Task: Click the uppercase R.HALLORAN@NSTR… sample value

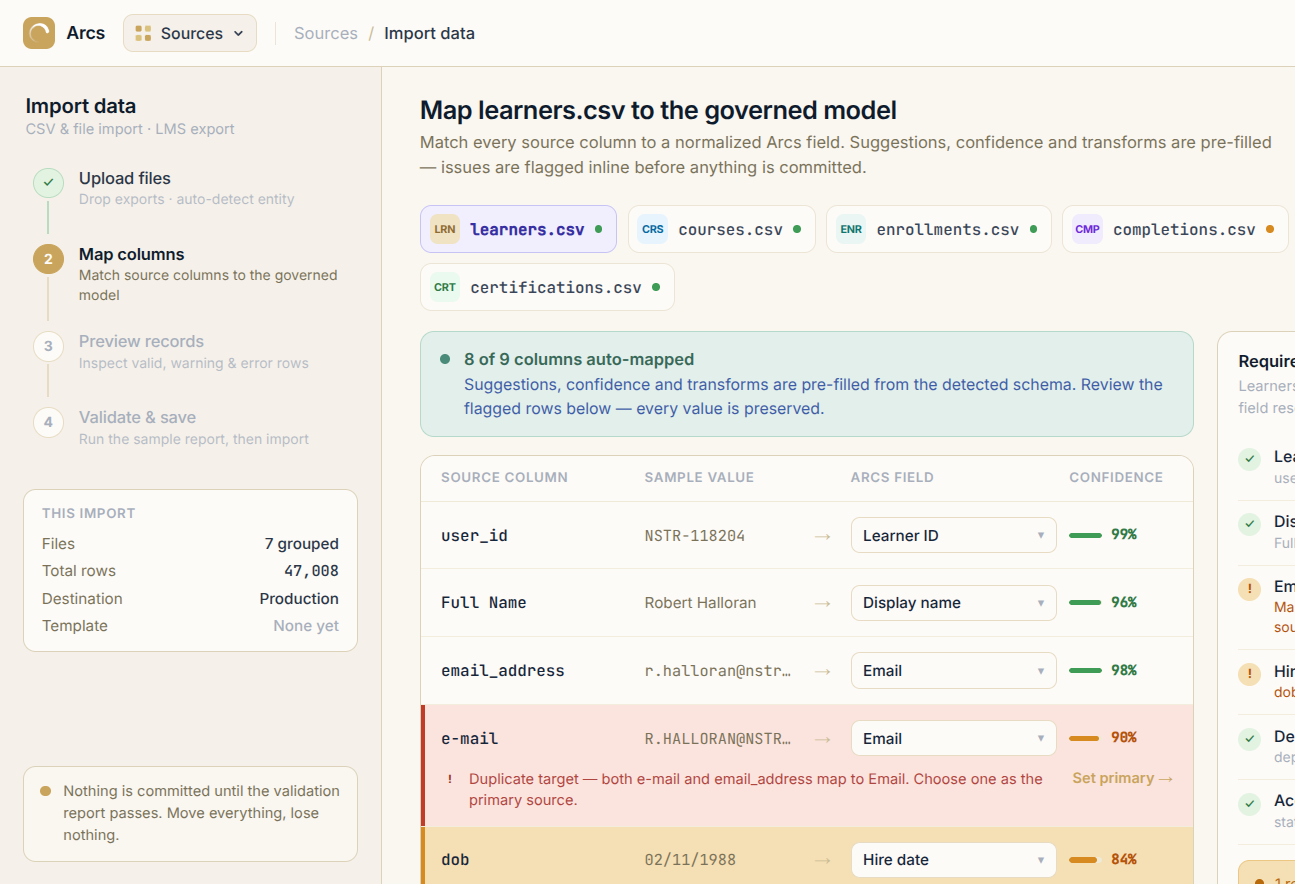Action: (718, 739)
